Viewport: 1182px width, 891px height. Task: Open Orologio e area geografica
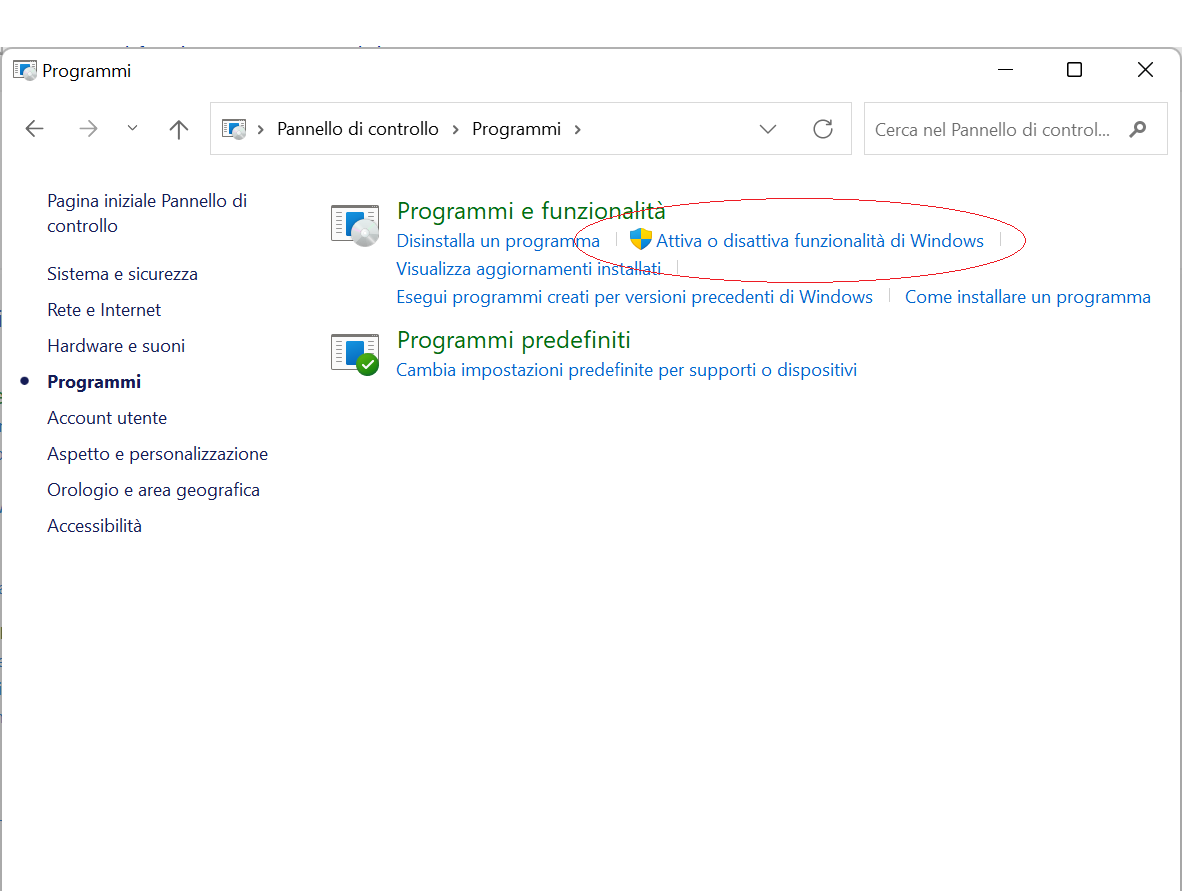(x=153, y=490)
